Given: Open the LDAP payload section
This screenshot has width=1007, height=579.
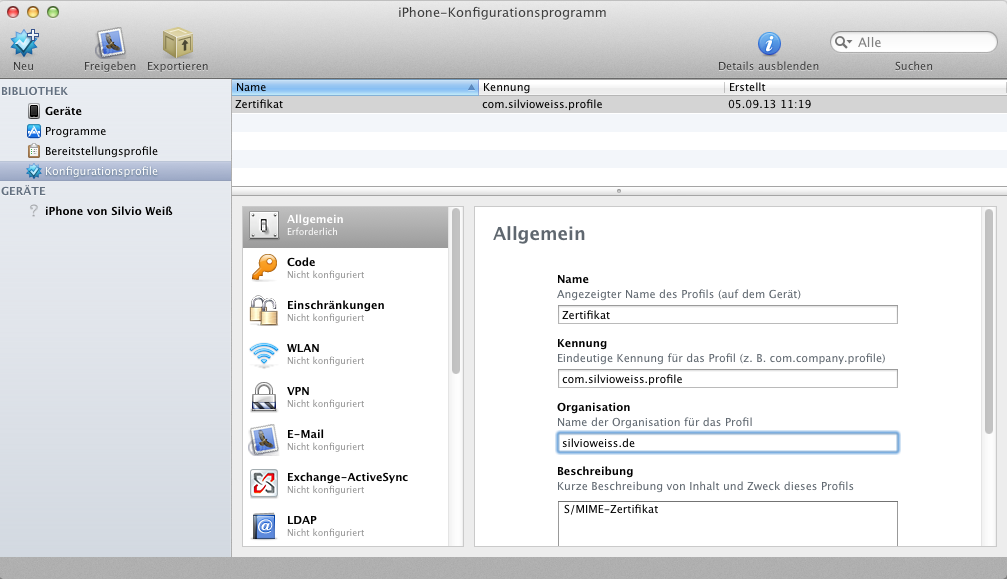Looking at the screenshot, I should pos(346,526).
